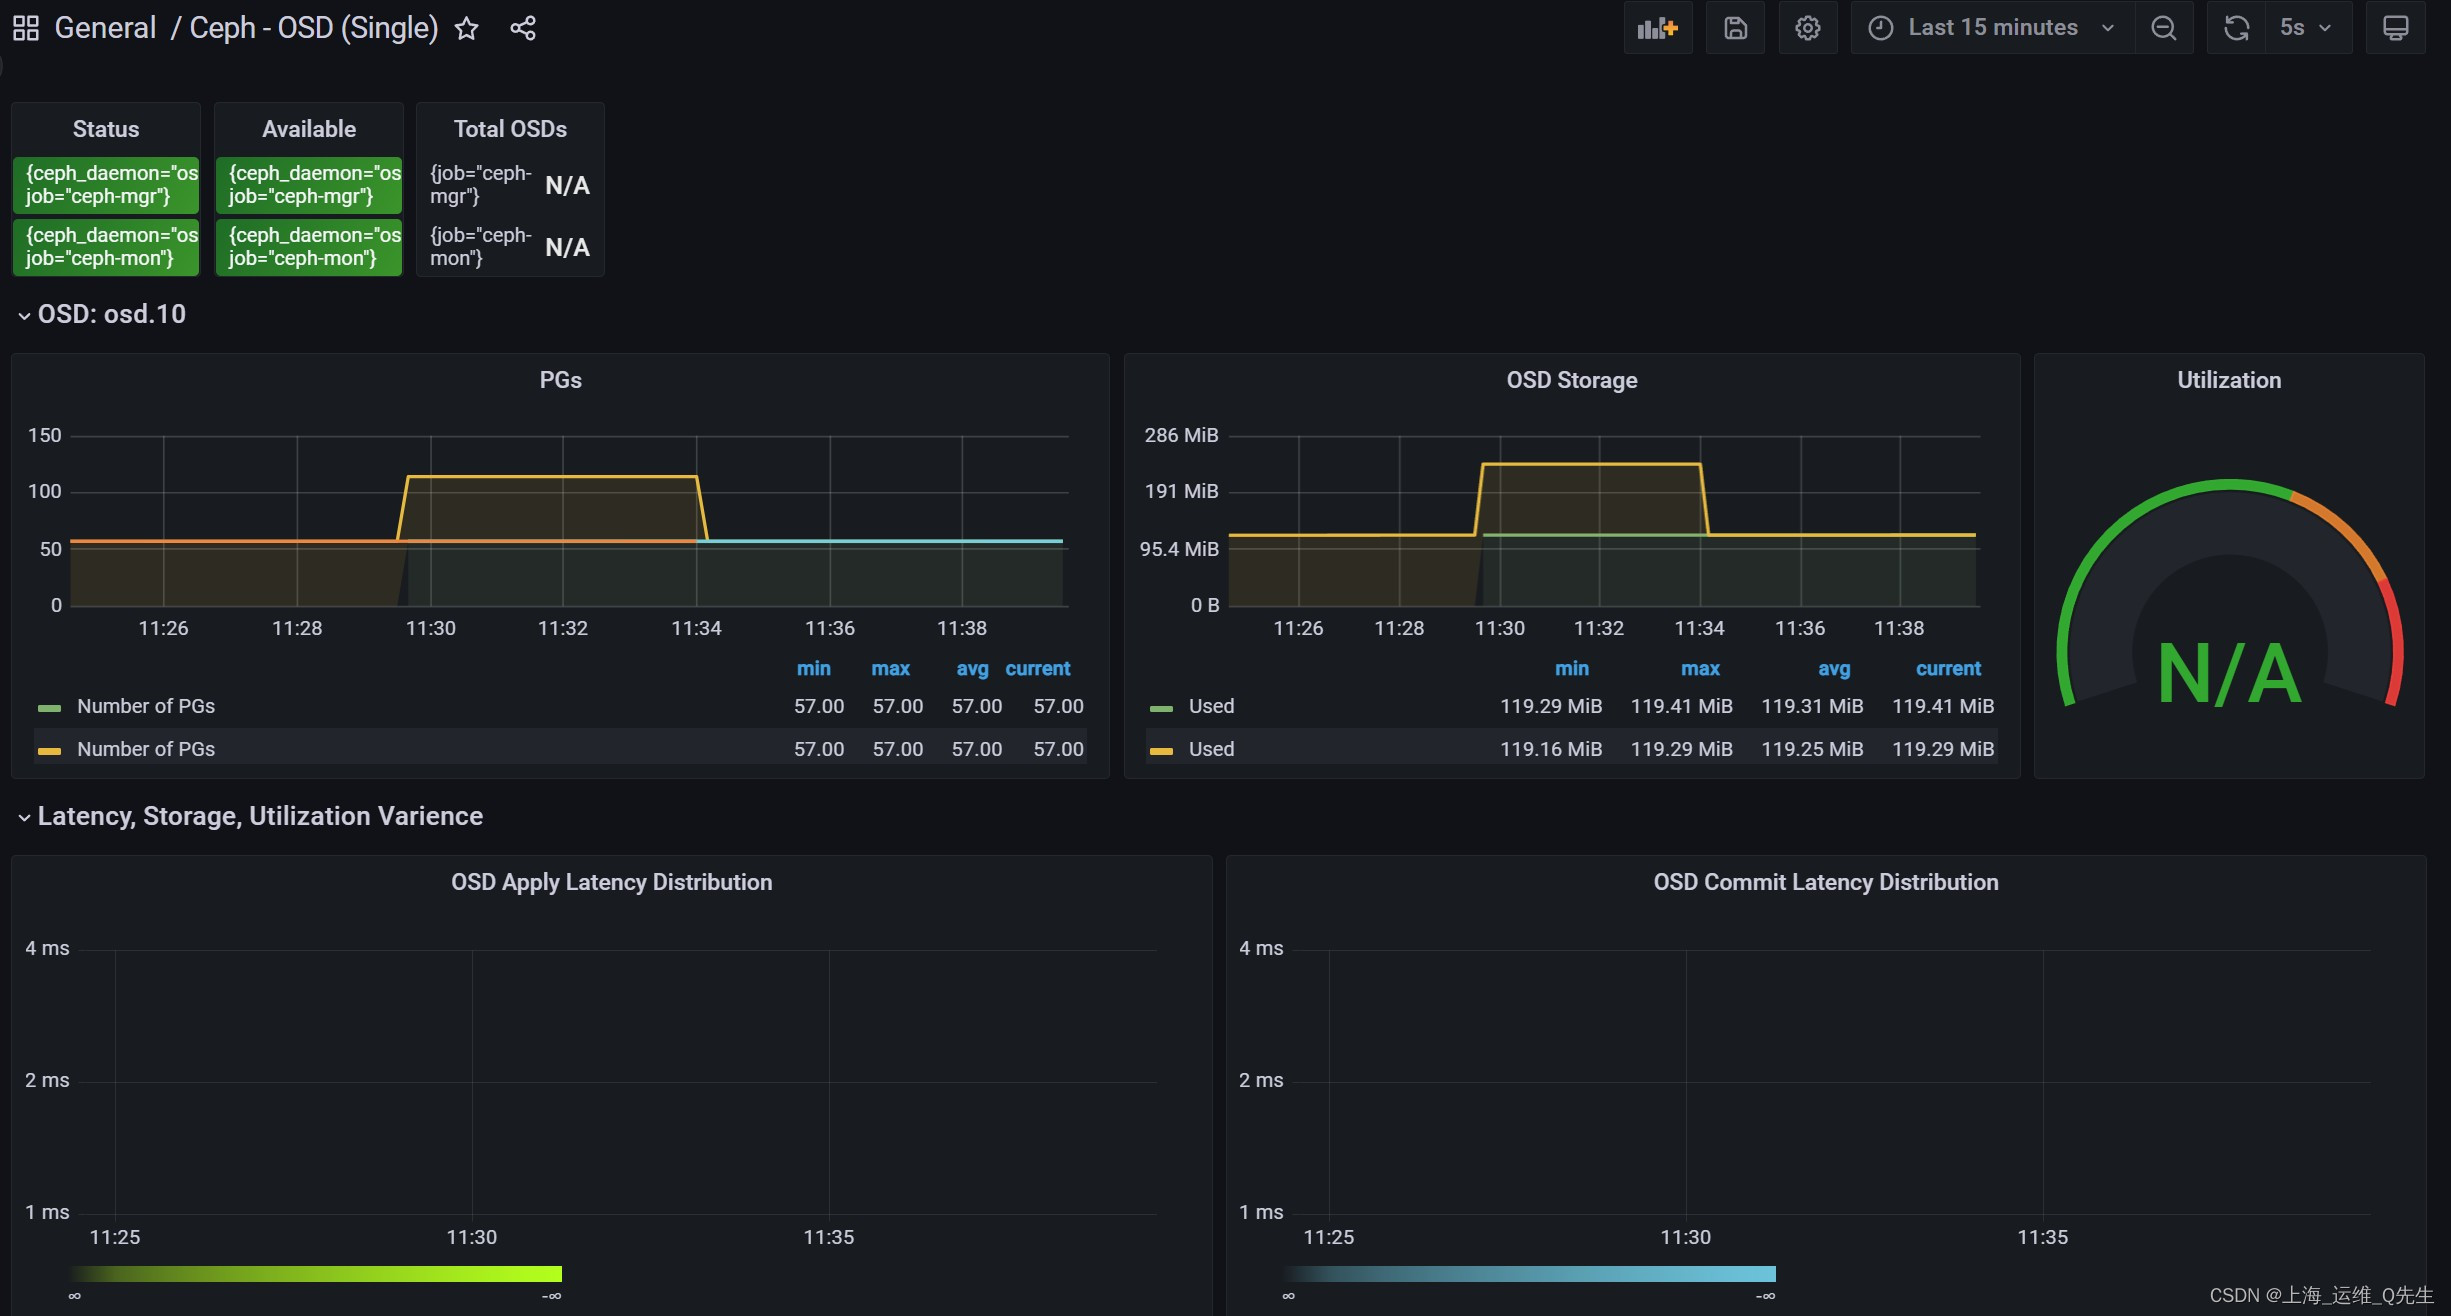Screen dimensions: 2451x1316
Task: Open the share dashboard dialog
Action: 523,27
